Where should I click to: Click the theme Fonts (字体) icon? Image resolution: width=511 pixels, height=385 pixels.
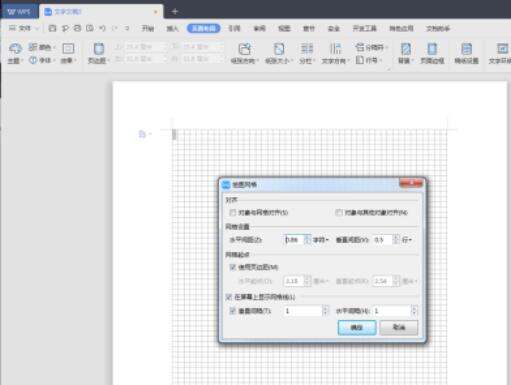(x=33, y=60)
